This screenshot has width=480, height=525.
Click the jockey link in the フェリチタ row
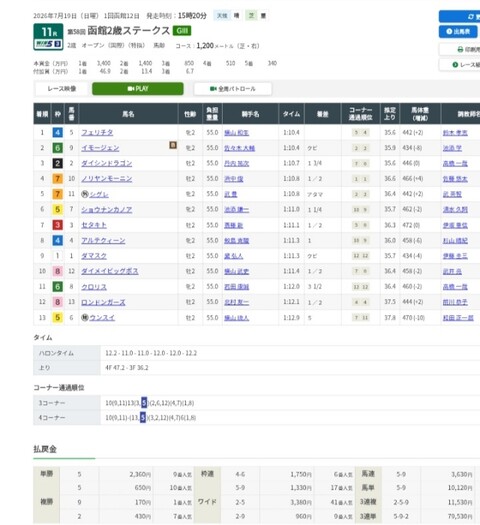tap(236, 133)
